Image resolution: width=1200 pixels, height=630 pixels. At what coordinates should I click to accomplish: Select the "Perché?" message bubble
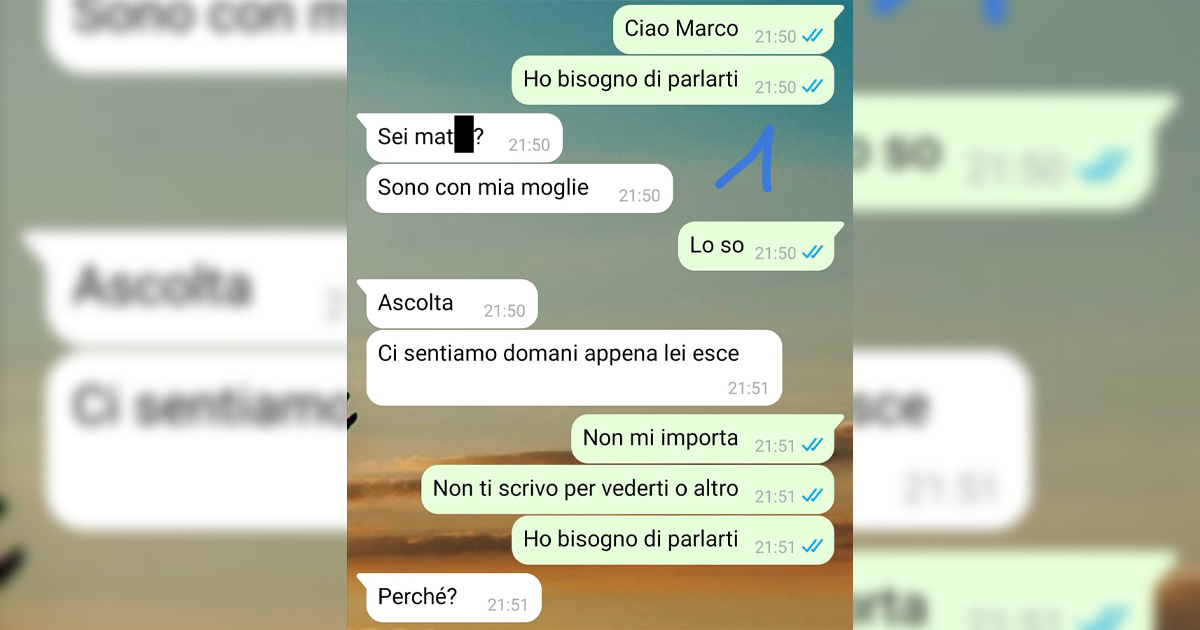453,598
